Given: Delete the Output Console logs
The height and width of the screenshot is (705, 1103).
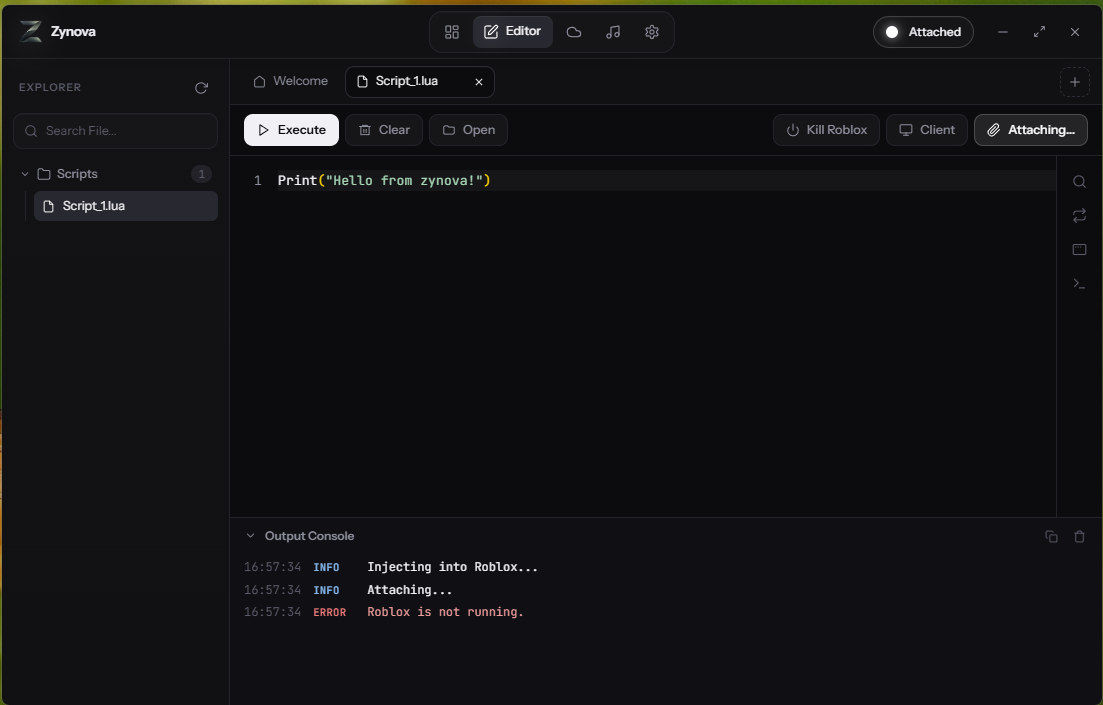Looking at the screenshot, I should [x=1079, y=537].
